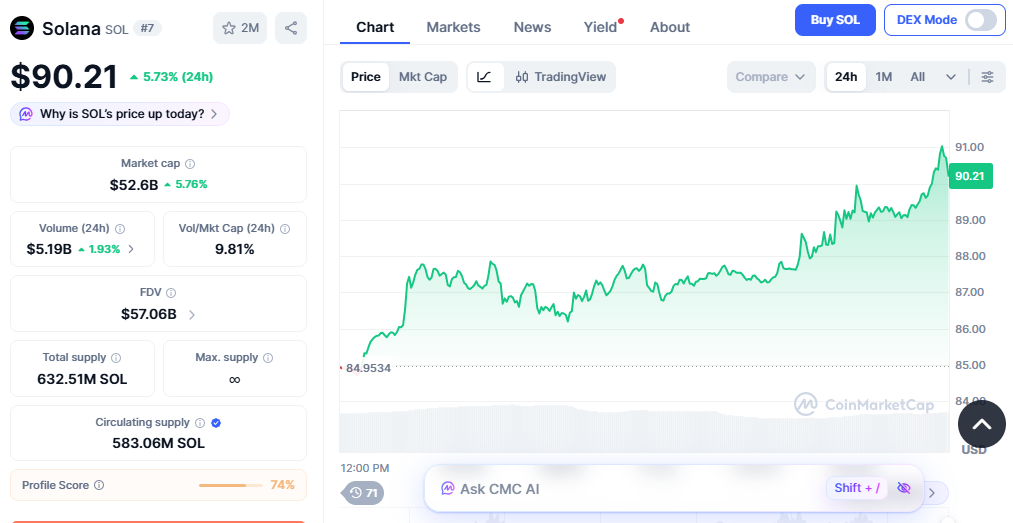1013x523 pixels.
Task: Click the #7 rank badge
Action: click(x=147, y=28)
